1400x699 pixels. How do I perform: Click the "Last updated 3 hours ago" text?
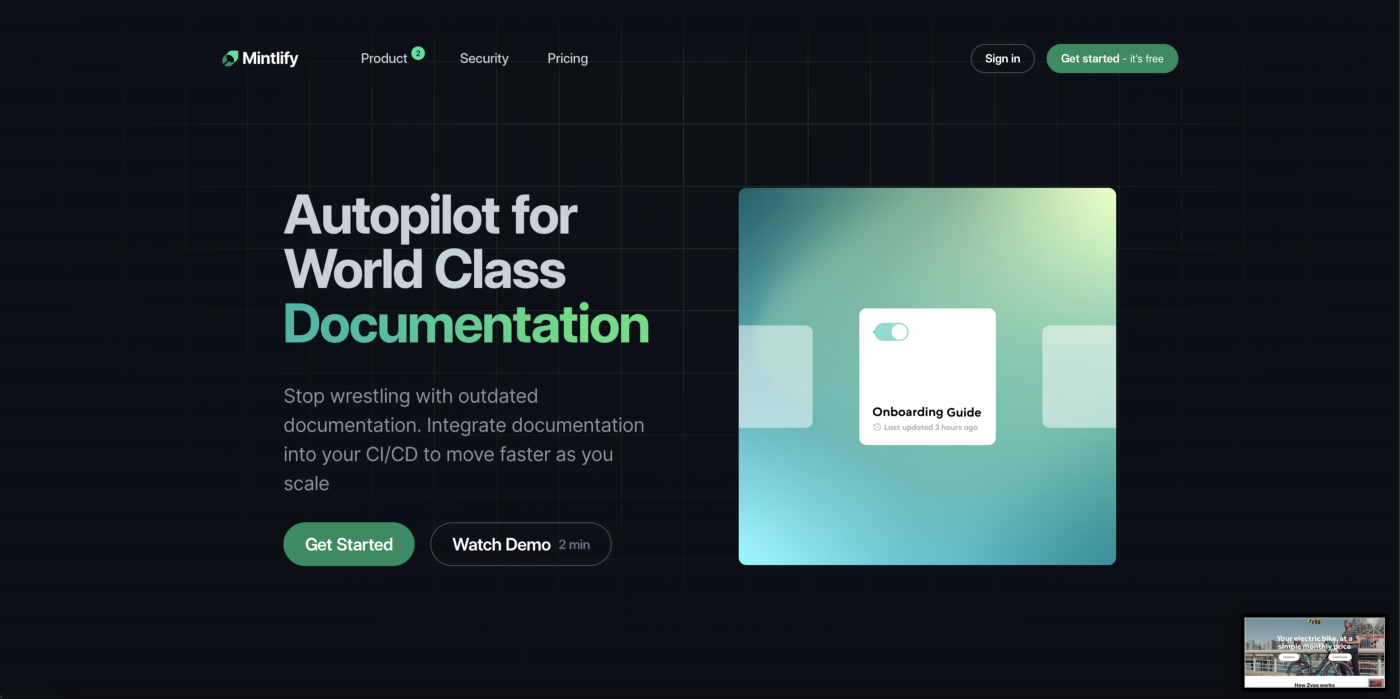pyautogui.click(x=931, y=427)
